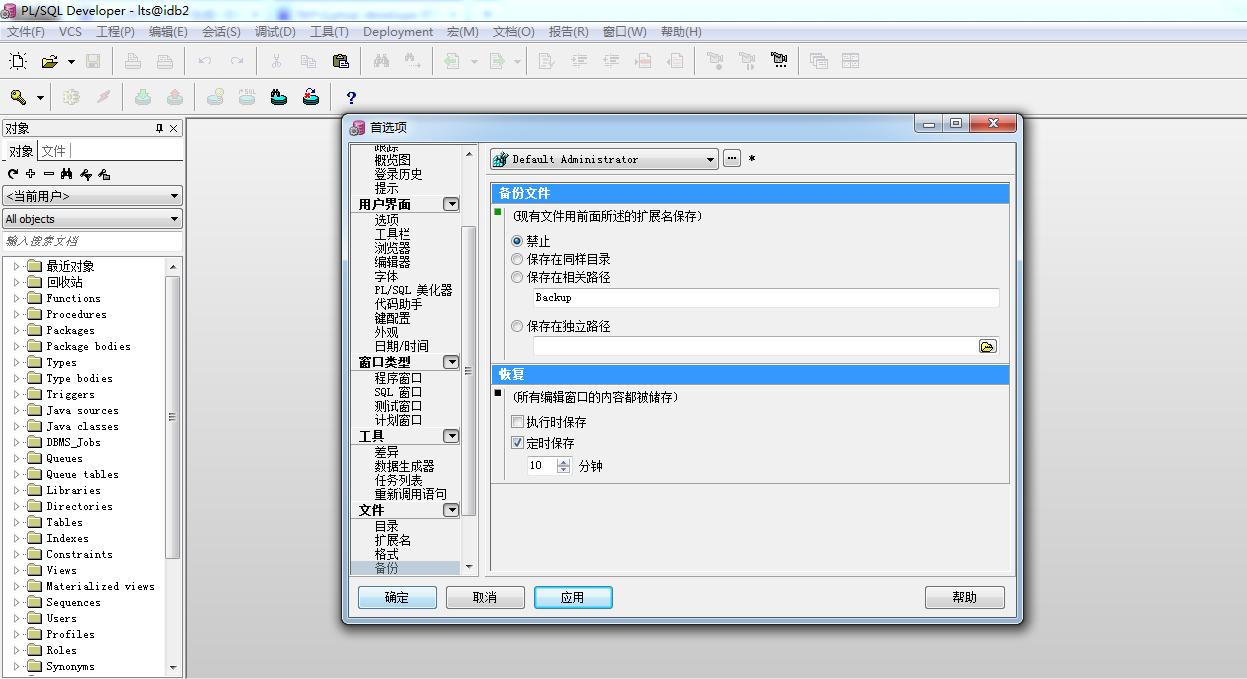Viewport: 1247px width, 679px height.
Task: Click the binoculars find icon in object browser
Action: pos(67,174)
